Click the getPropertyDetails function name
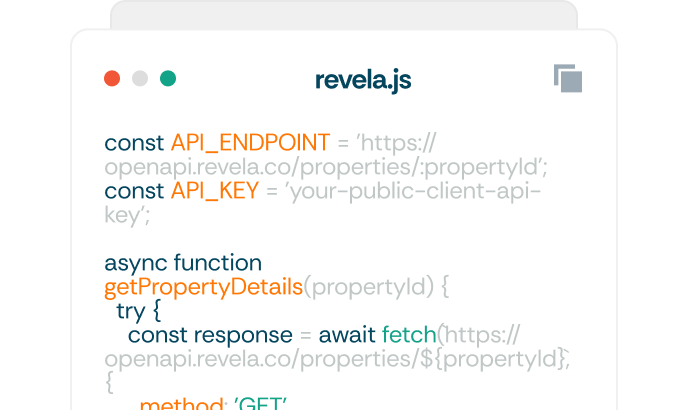Image resolution: width=686 pixels, height=410 pixels. (203, 287)
